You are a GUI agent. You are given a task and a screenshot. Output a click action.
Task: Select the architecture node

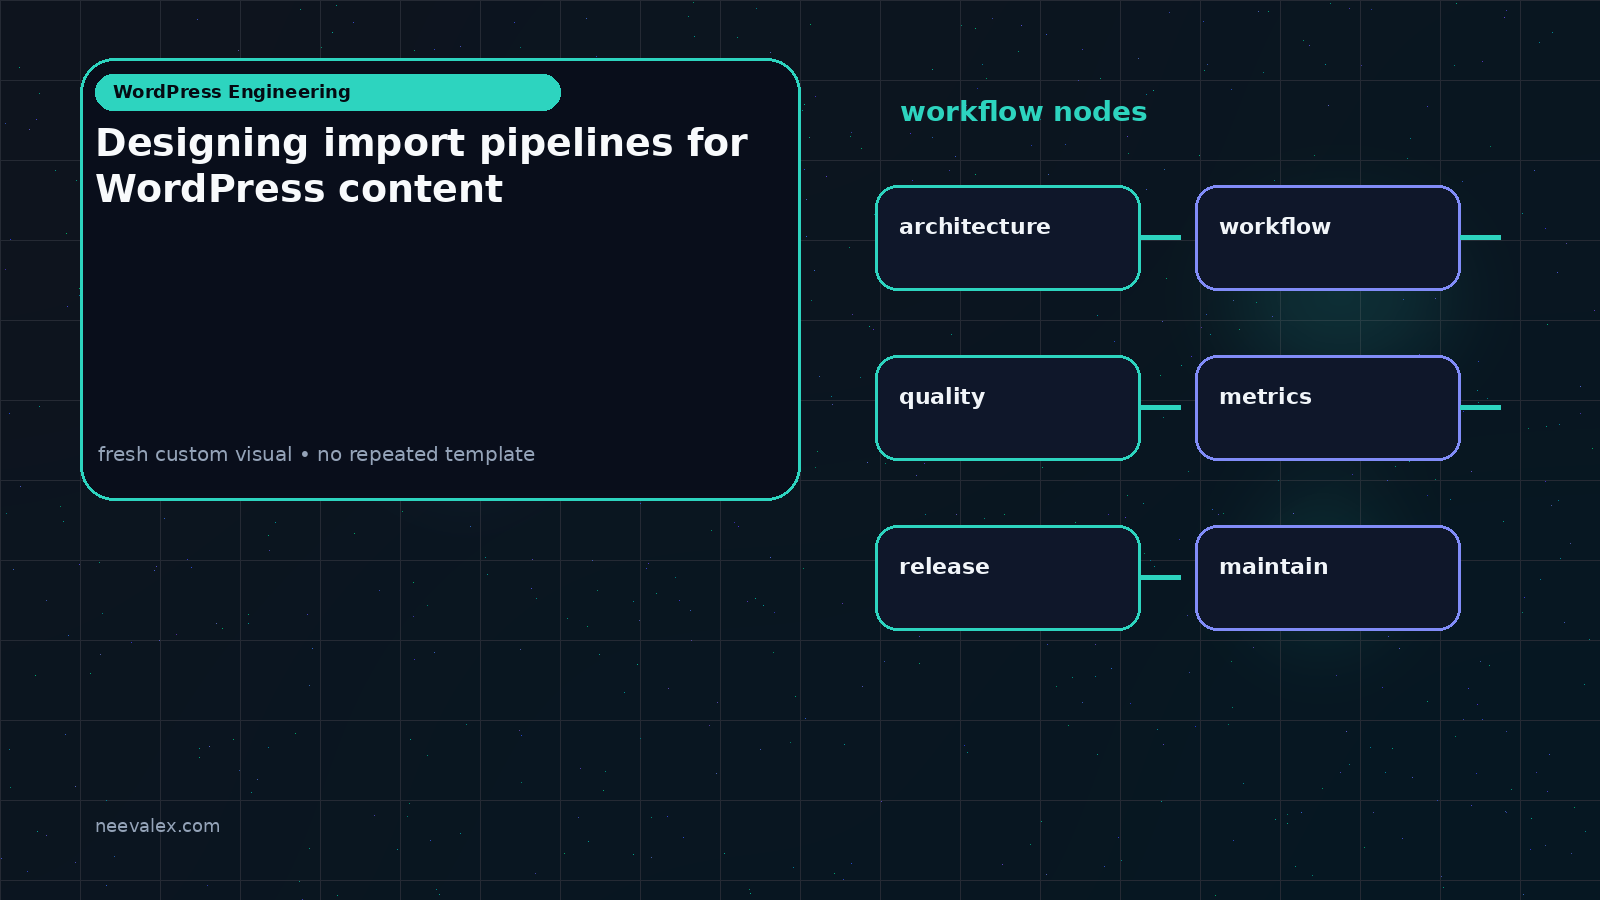1008,238
